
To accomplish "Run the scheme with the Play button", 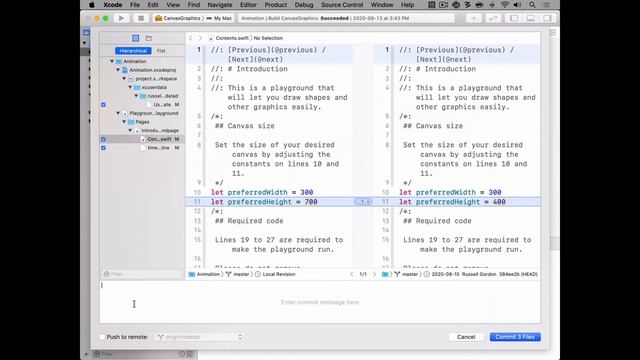I will tap(121, 18).
